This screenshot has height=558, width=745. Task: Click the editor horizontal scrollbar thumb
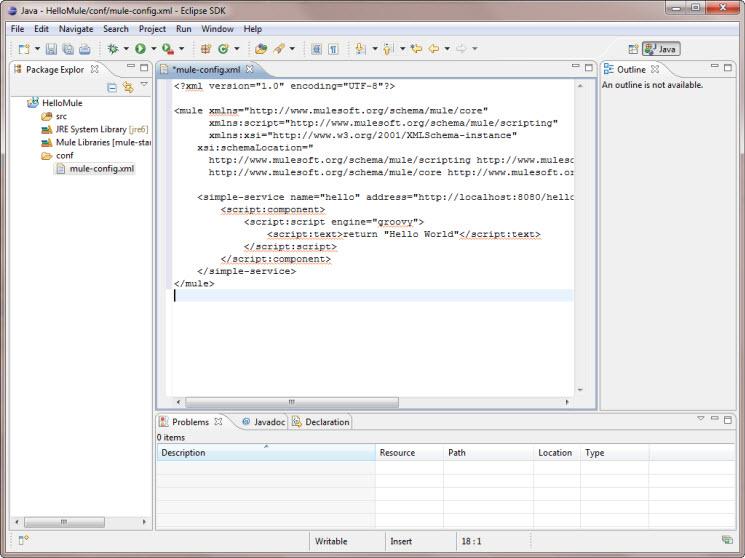(292, 403)
